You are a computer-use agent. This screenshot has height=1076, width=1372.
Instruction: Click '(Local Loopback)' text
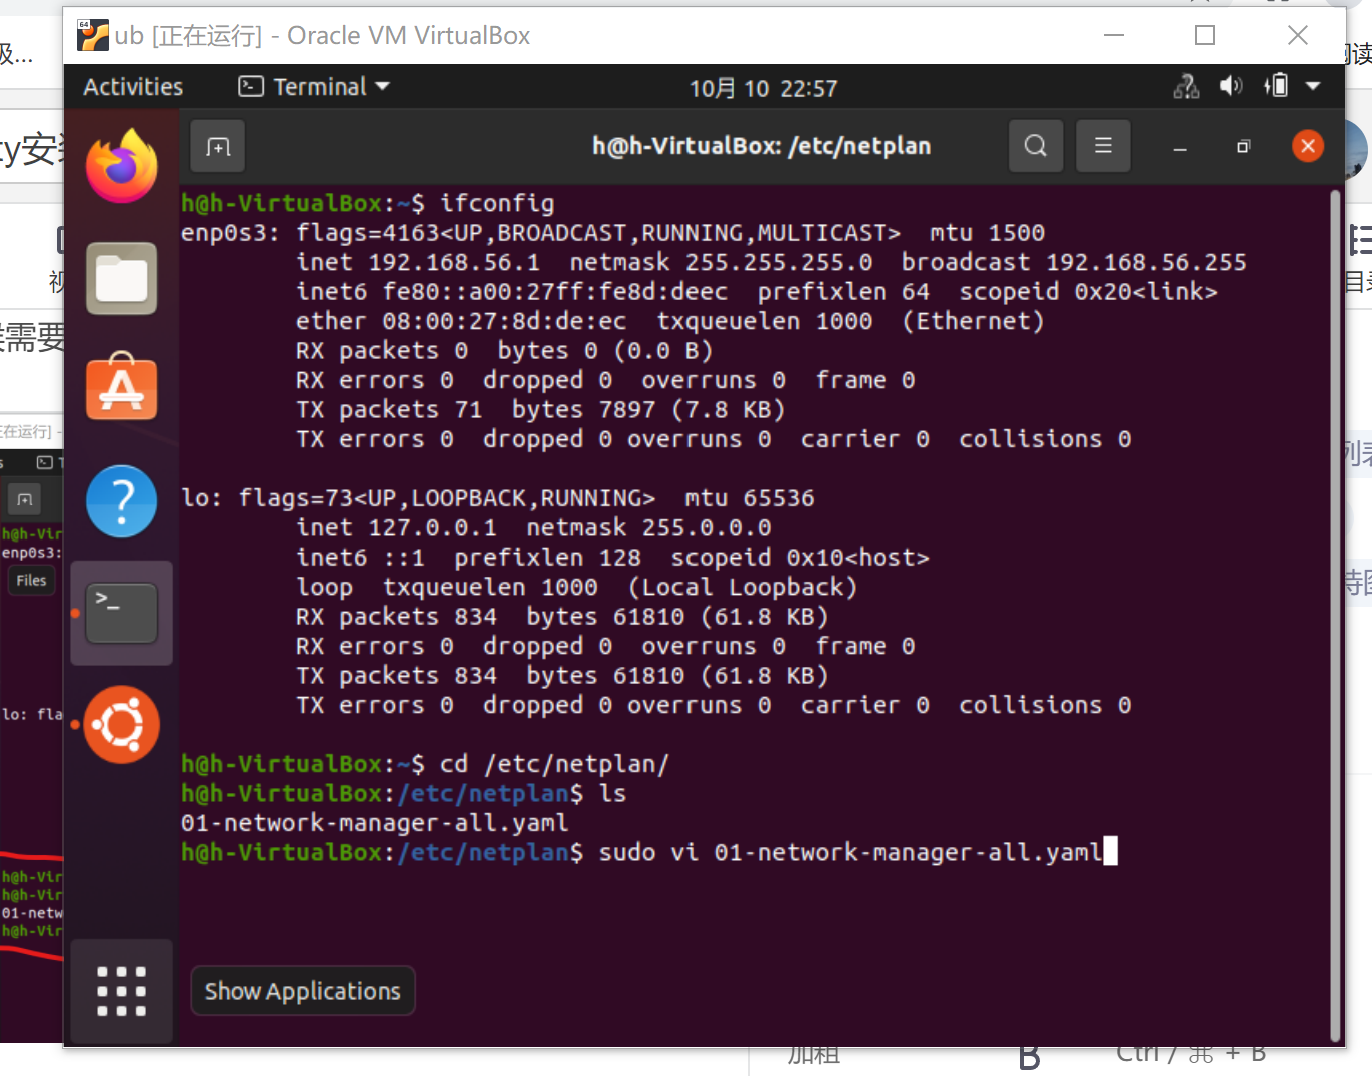(x=742, y=587)
